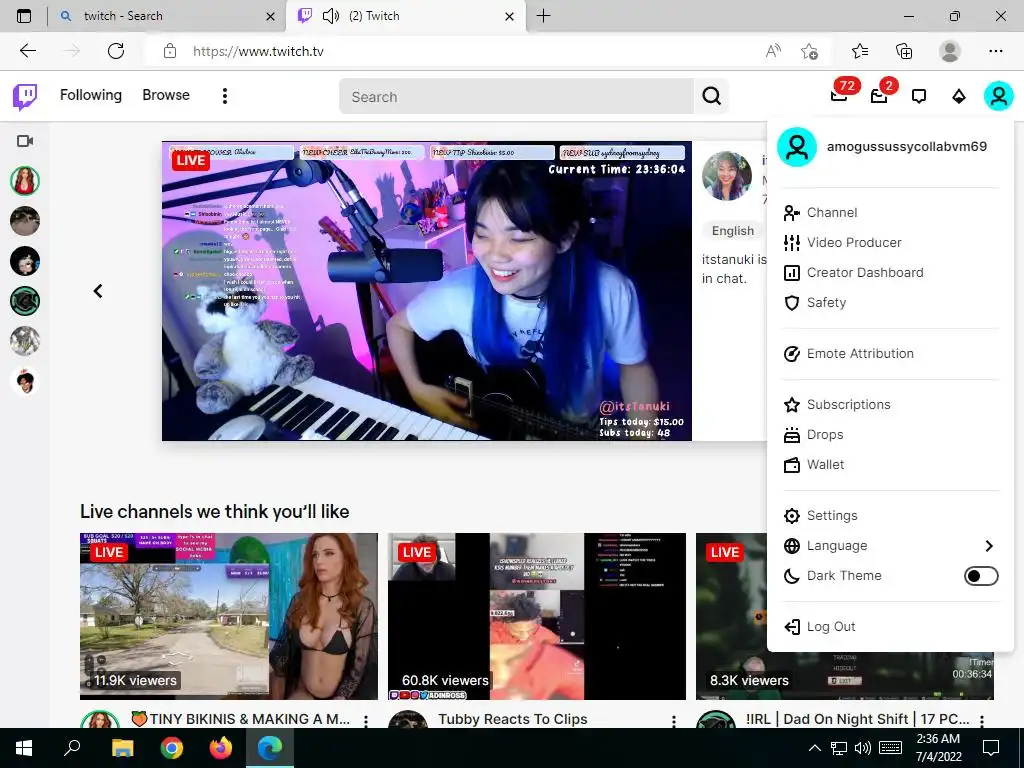Image resolution: width=1024 pixels, height=768 pixels.
Task: Open options for TINY BIKINIS stream card
Action: (x=366, y=721)
